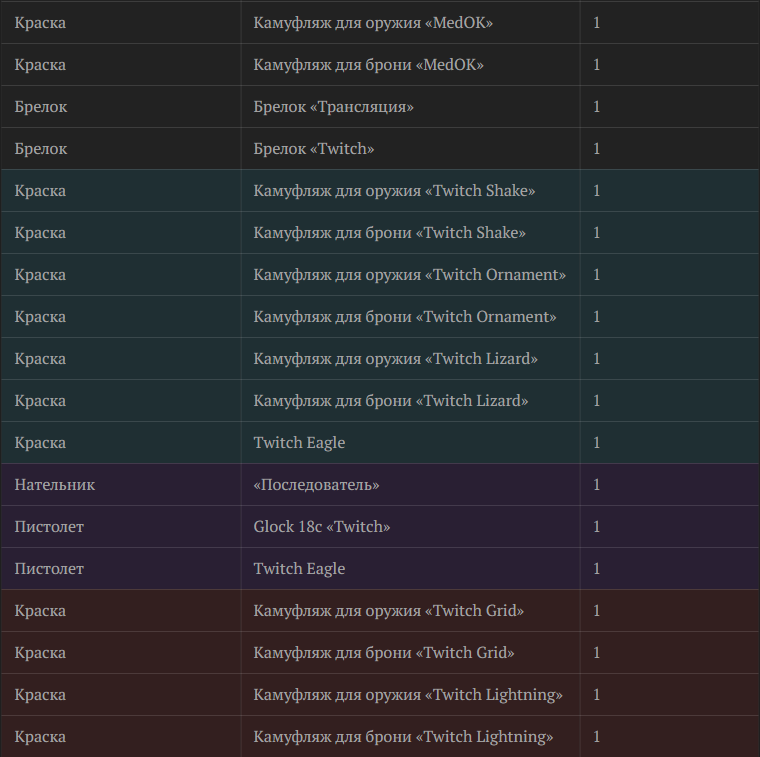The image size is (760, 757).
Task: Click quantity value in Glock 18c row
Action: point(597,527)
